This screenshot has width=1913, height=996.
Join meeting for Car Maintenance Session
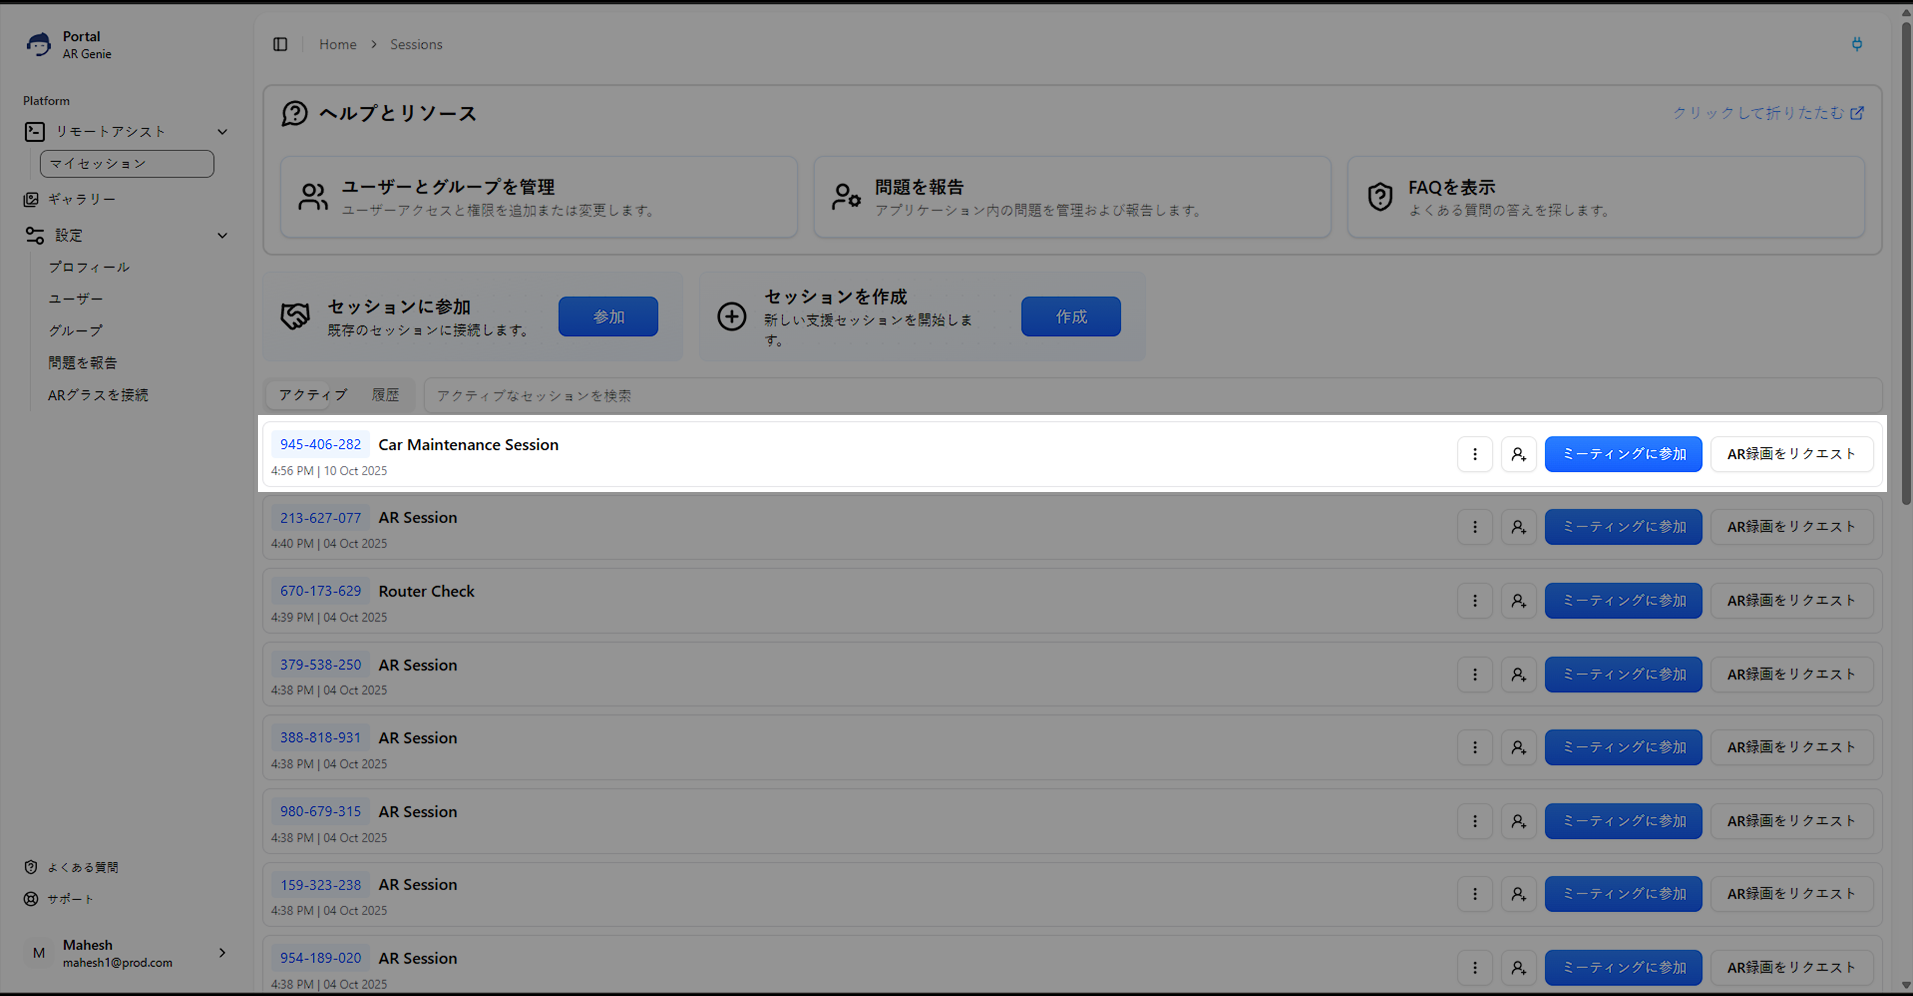point(1622,454)
